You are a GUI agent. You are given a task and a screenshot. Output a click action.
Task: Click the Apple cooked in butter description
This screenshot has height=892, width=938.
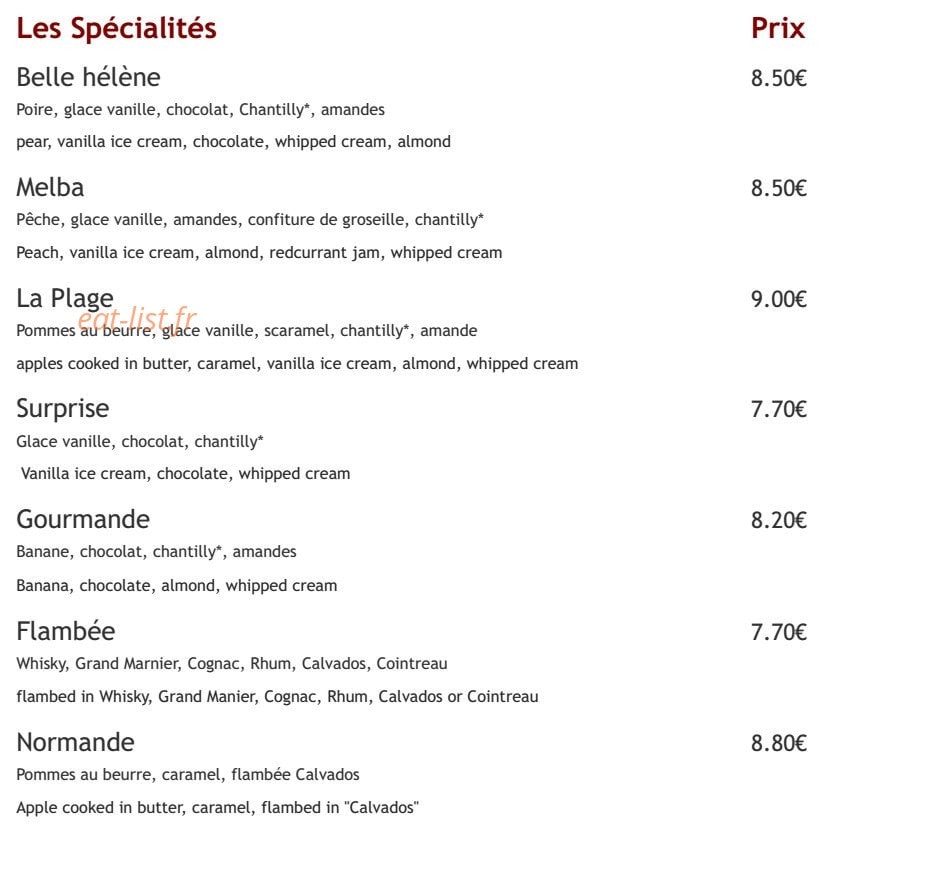pos(218,808)
